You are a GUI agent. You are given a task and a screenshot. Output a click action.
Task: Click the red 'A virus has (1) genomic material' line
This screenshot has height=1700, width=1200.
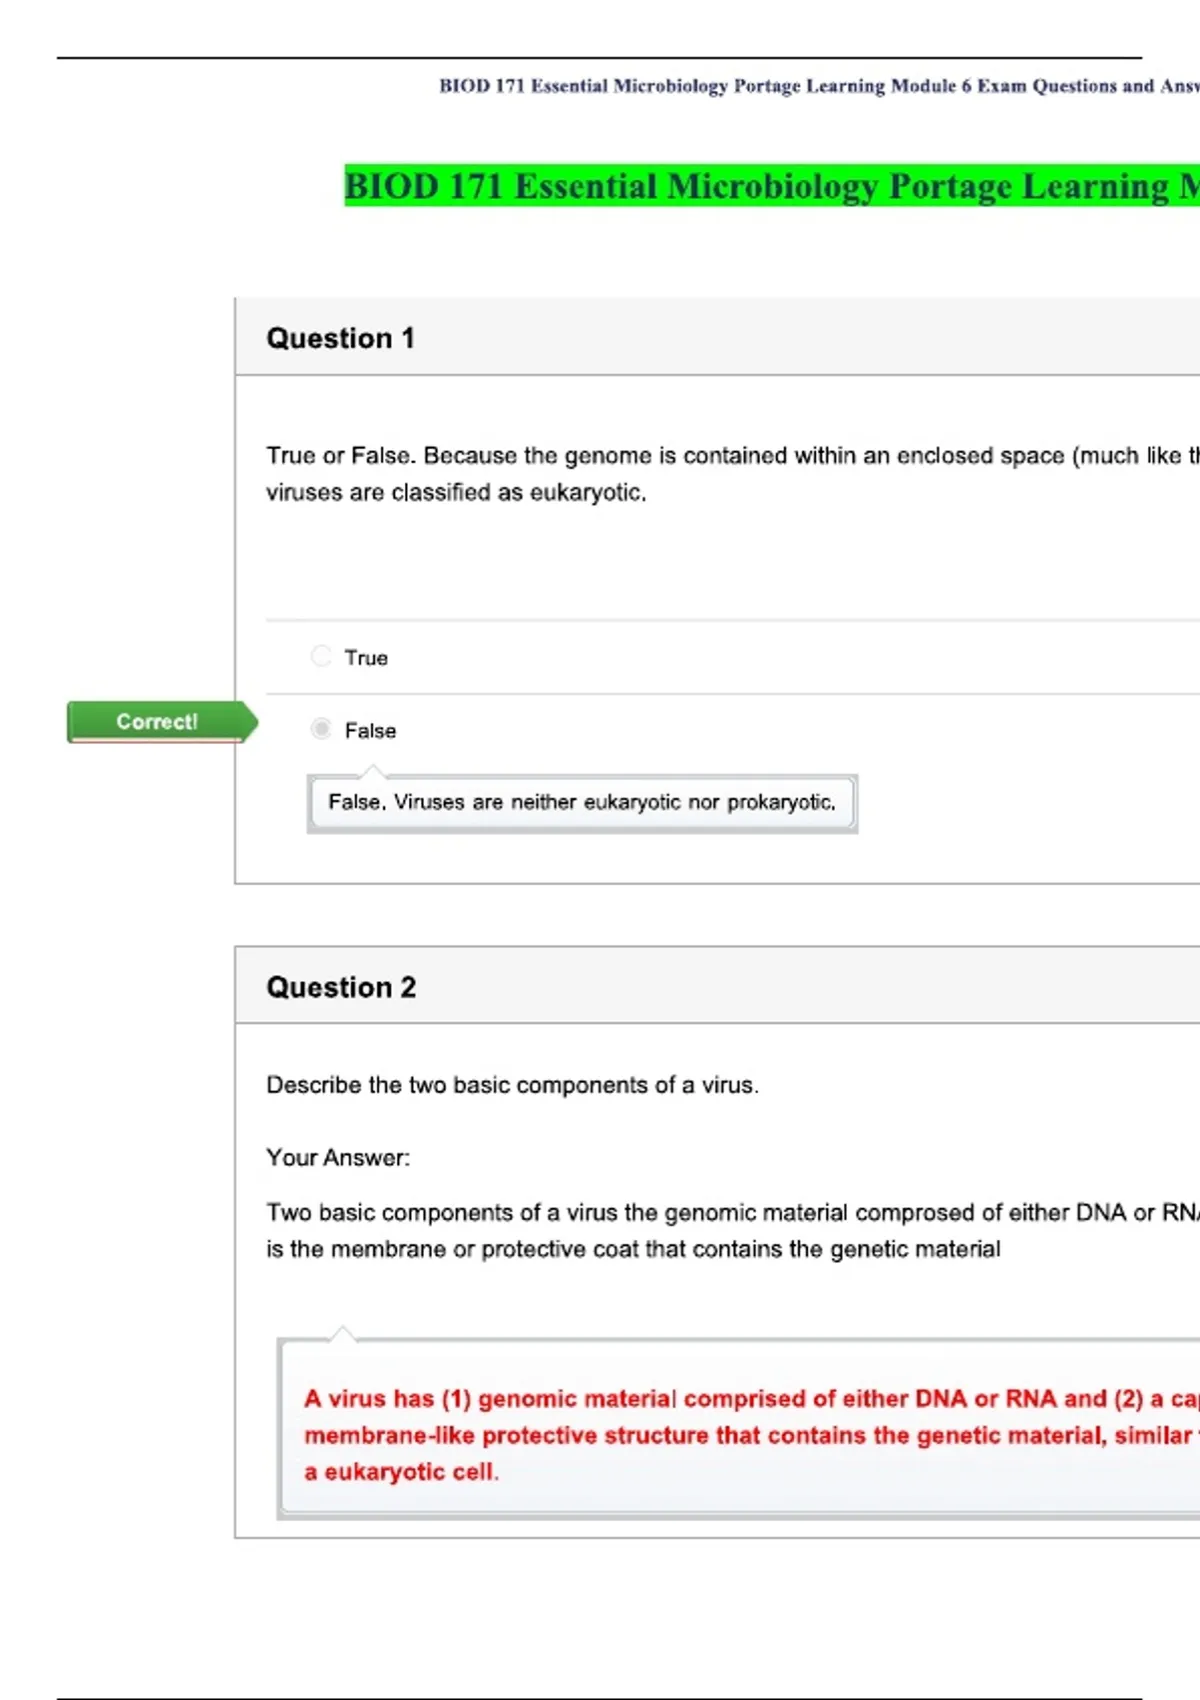tap(750, 1399)
